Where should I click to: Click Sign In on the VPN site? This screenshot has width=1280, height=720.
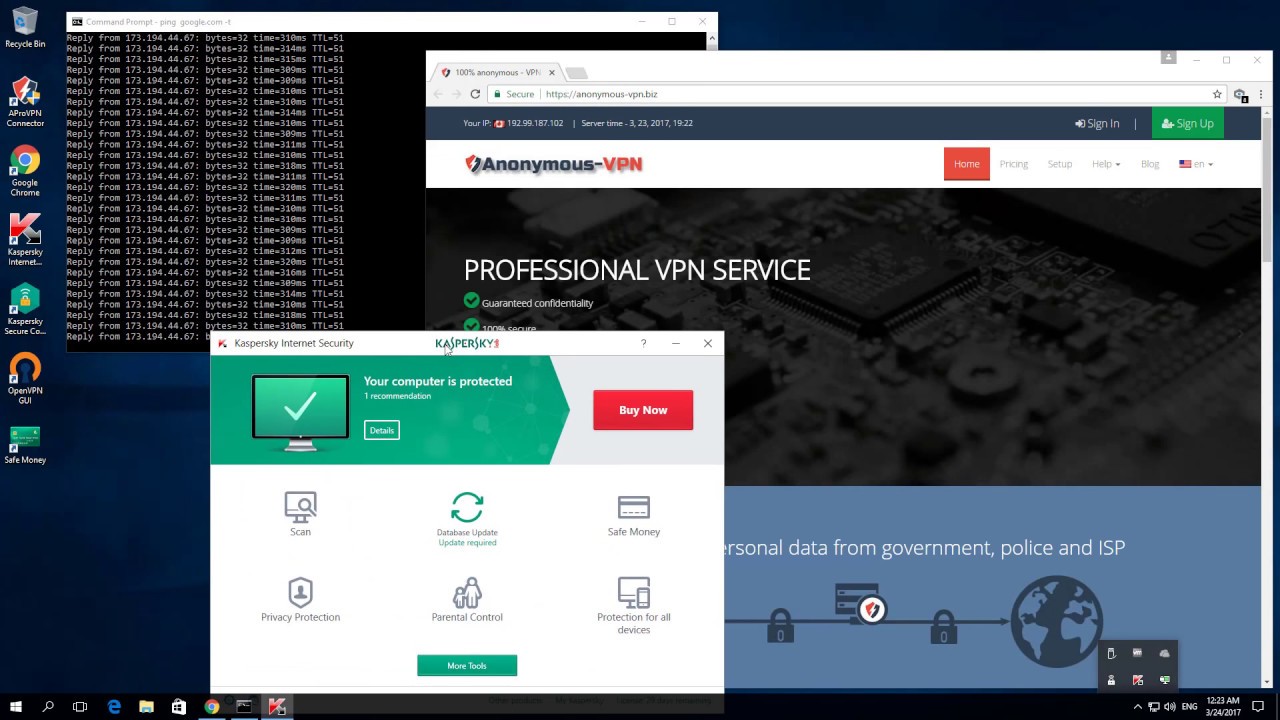click(x=1097, y=123)
